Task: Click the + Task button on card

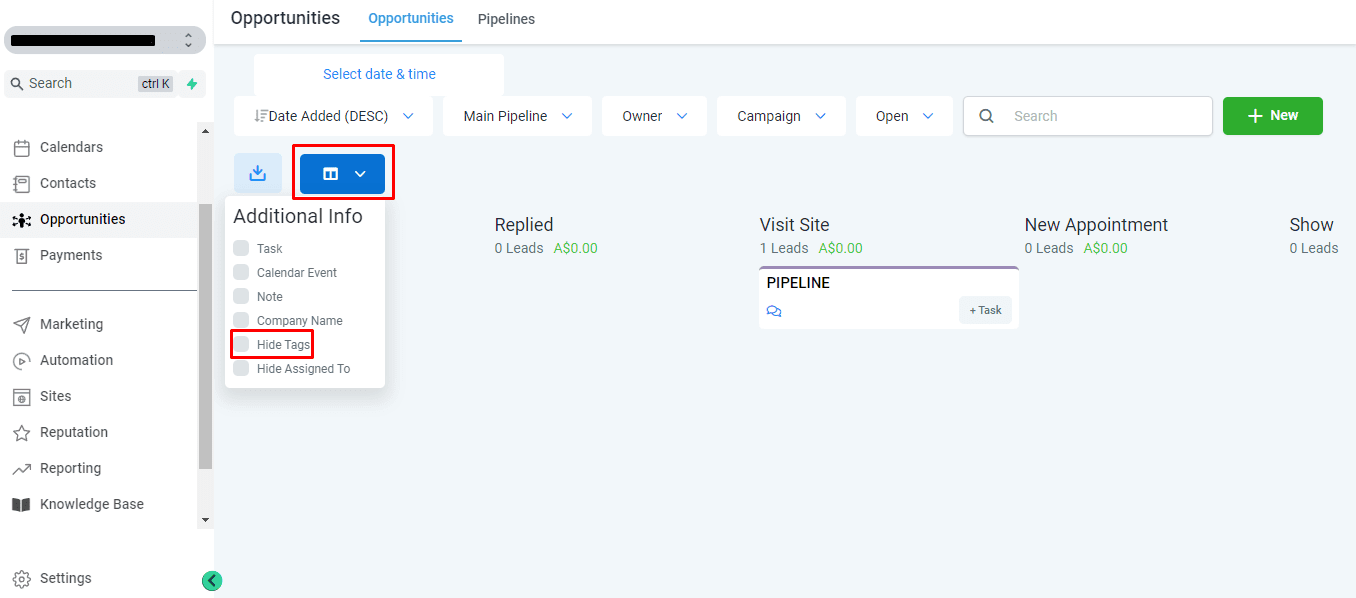Action: 985,310
